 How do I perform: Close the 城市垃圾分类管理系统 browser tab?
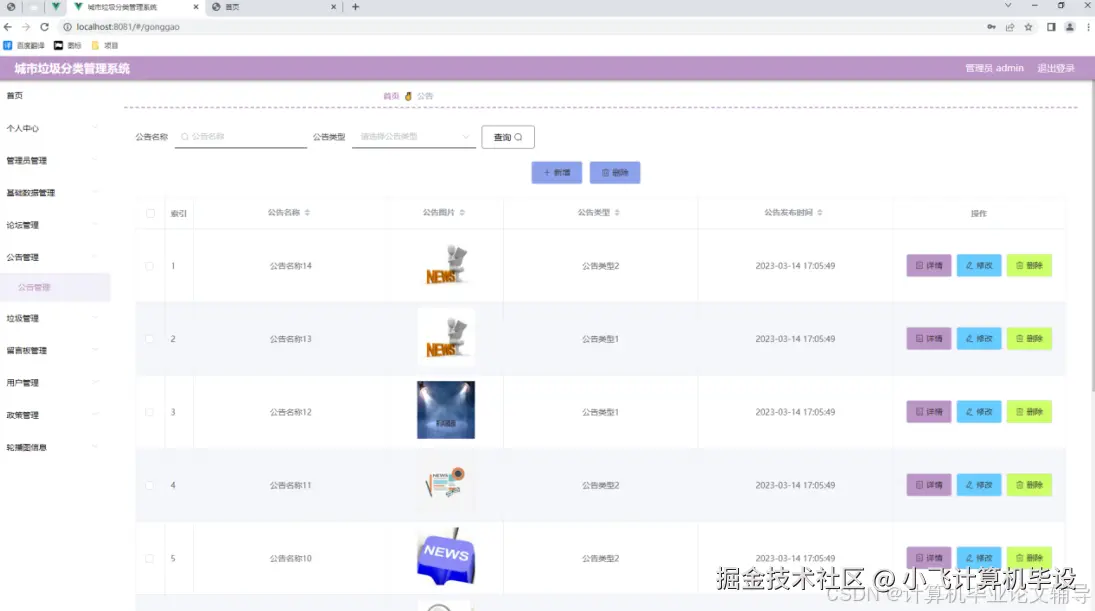[196, 7]
